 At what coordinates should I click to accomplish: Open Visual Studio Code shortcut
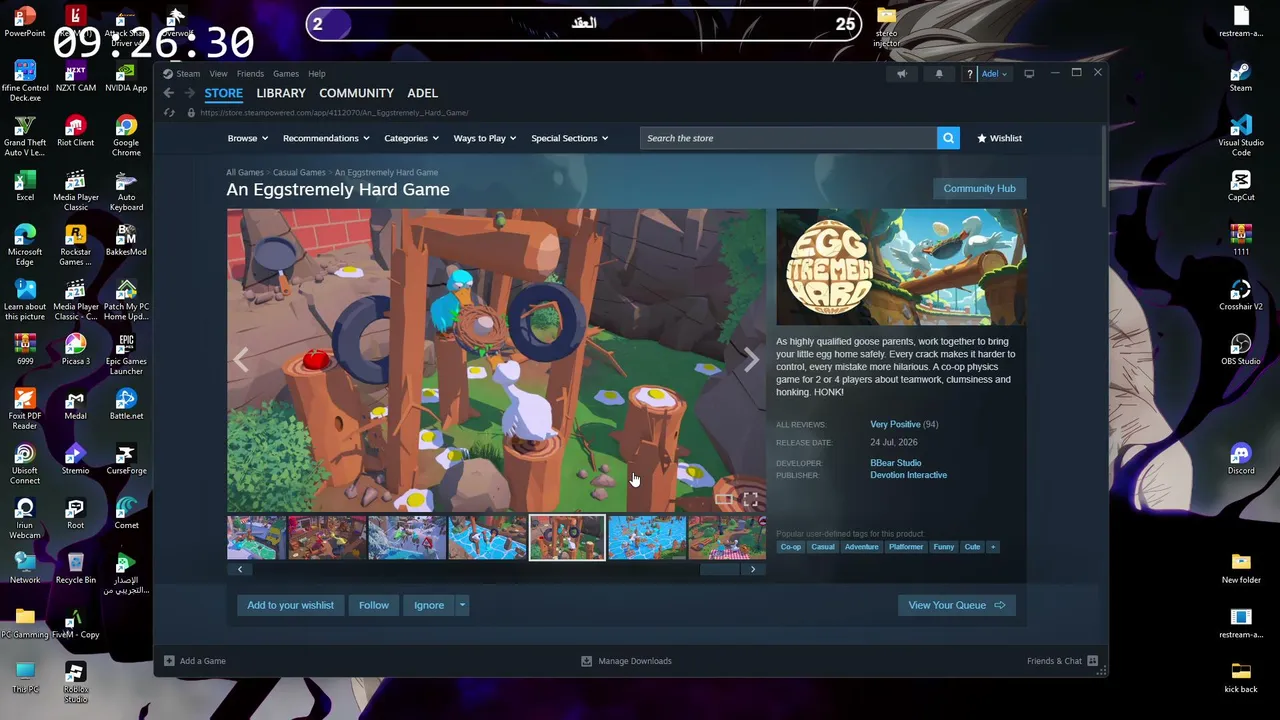1241,136
